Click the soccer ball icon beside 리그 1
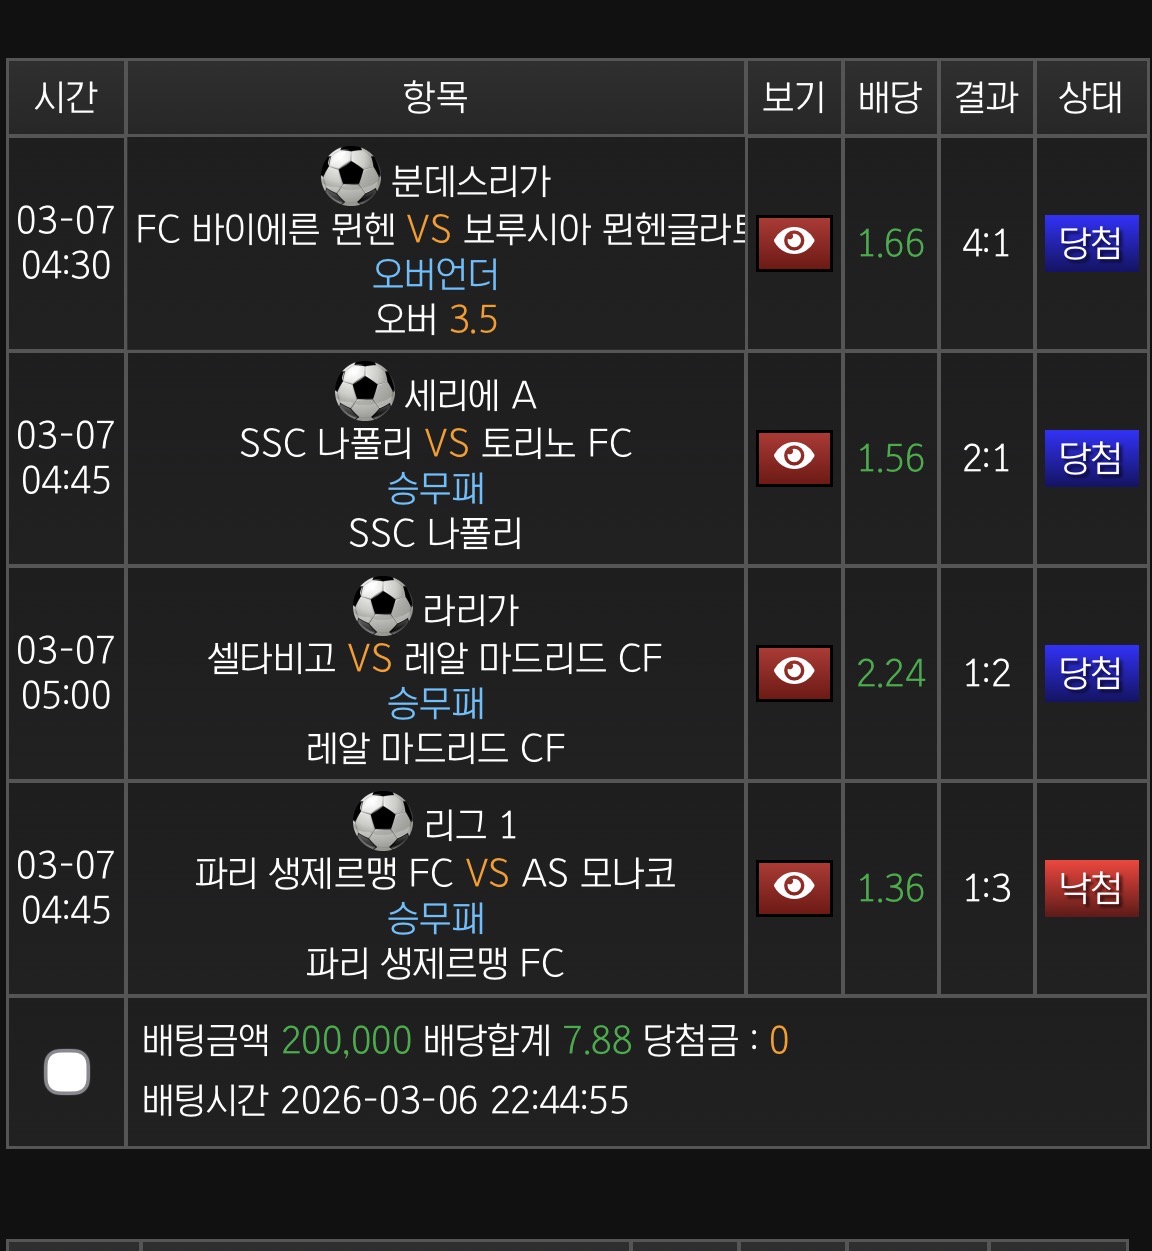This screenshot has width=1152, height=1251. [382, 821]
